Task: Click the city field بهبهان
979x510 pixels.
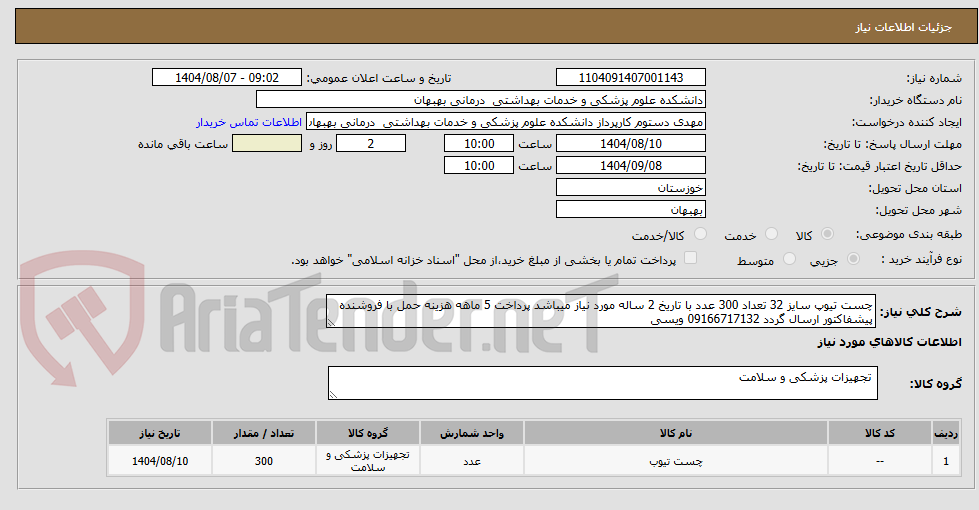Action: point(631,209)
